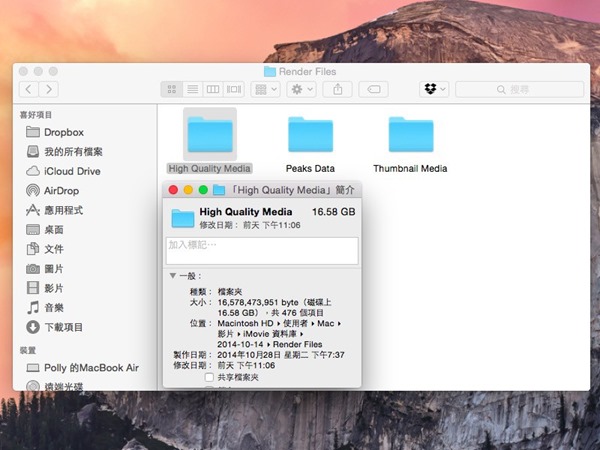The image size is (600, 450).
Task: Close the High Quality Media info window
Action: (x=173, y=190)
